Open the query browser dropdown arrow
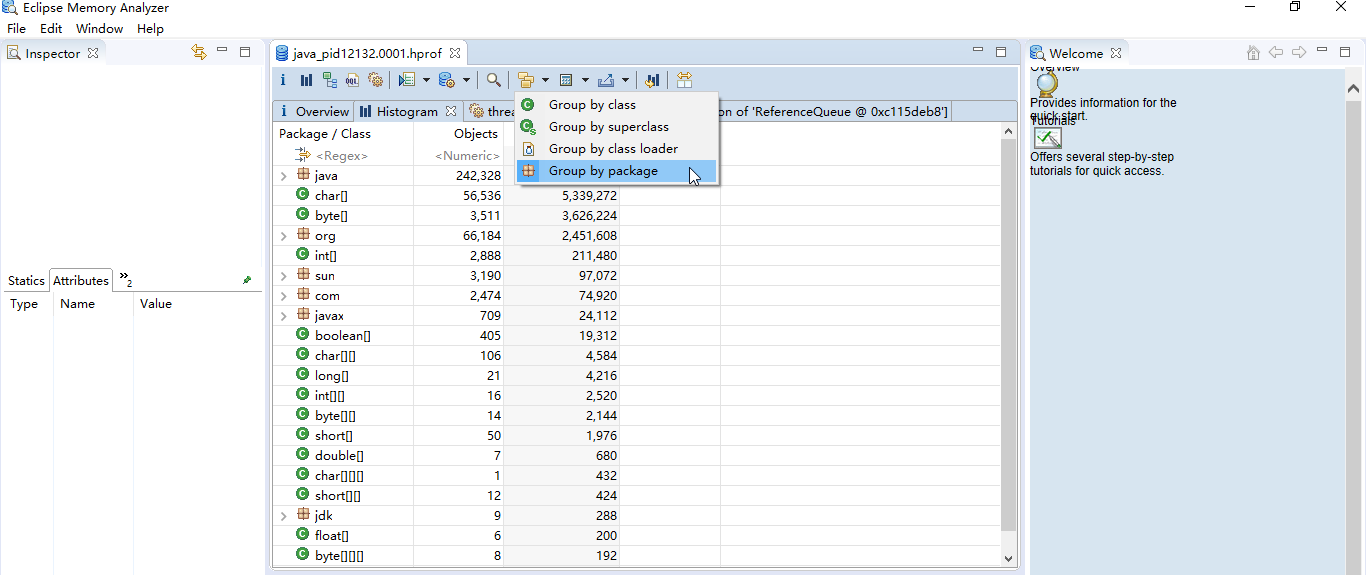Screen dimensions: 1366x575 (x=466, y=80)
